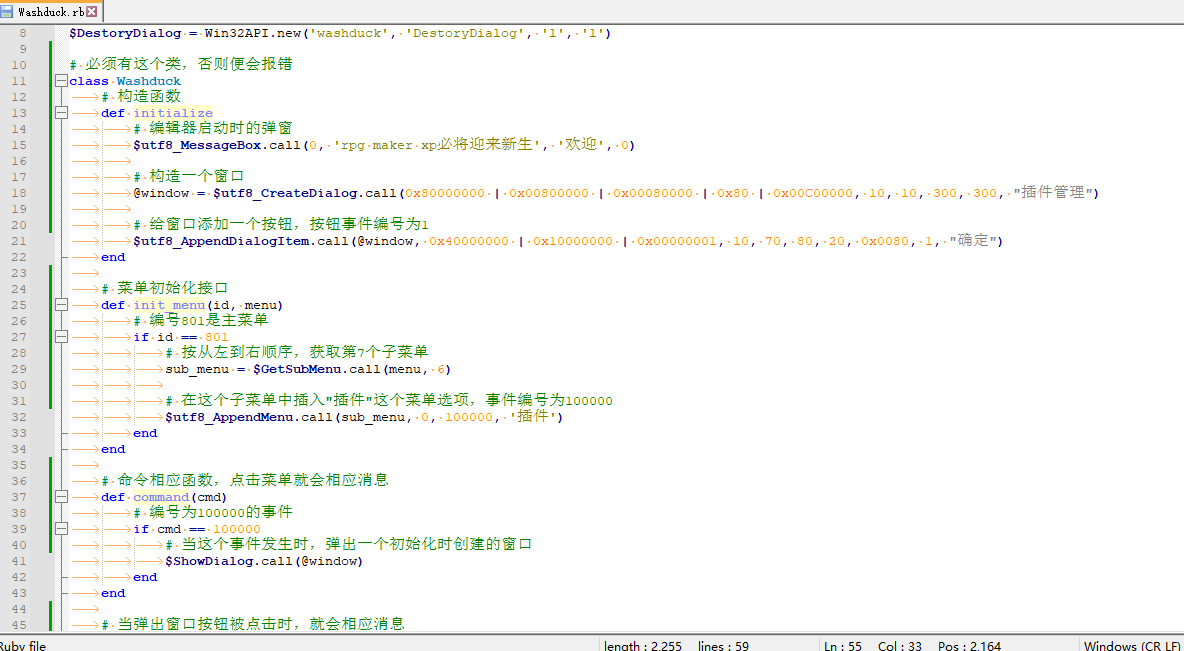Click line number 32 in the margin
The width and height of the screenshot is (1184, 651).
pos(20,417)
